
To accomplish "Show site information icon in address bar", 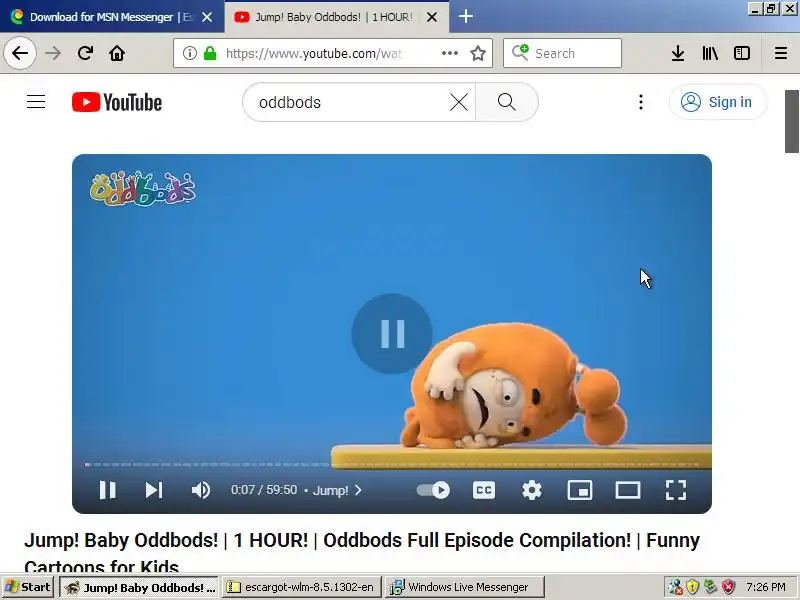I will click(190, 53).
